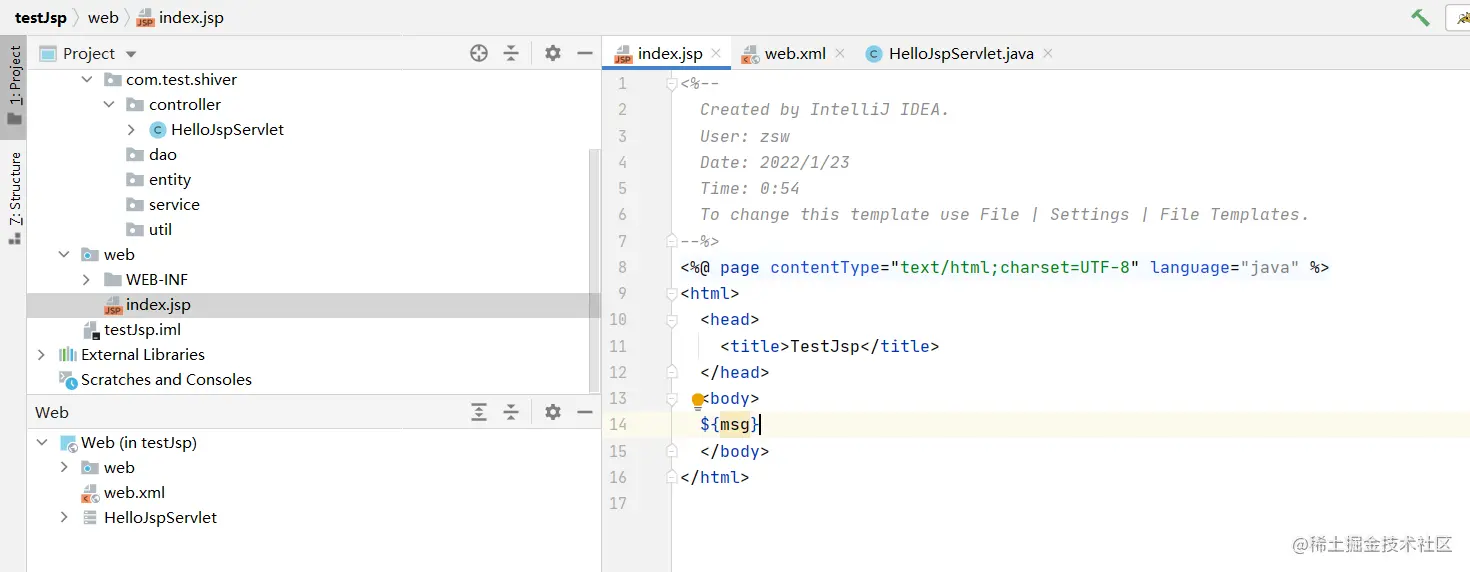Select the util package

160,229
